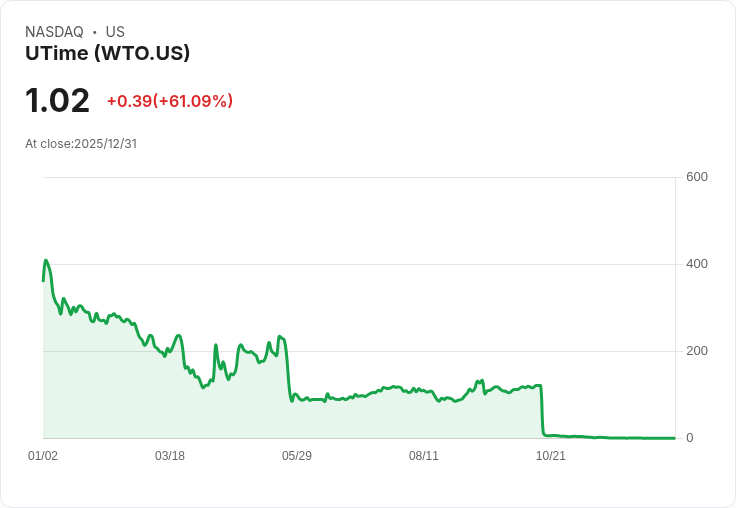Click the NASDAQ exchange label

(x=54, y=32)
